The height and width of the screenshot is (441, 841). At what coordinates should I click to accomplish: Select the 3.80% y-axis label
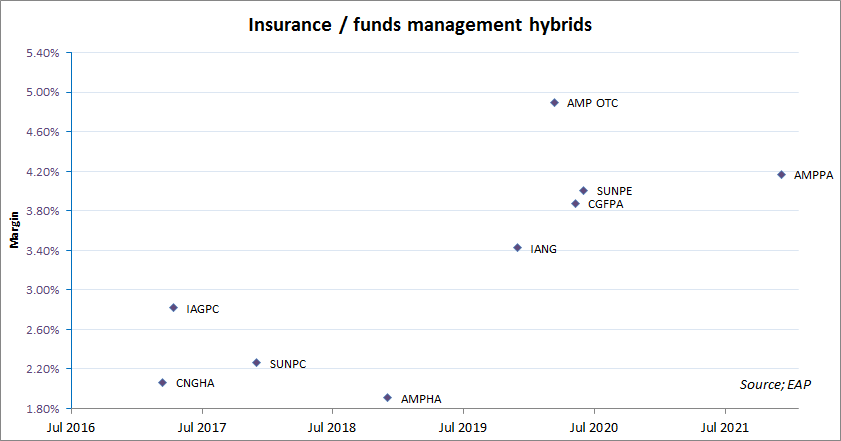tap(43, 211)
